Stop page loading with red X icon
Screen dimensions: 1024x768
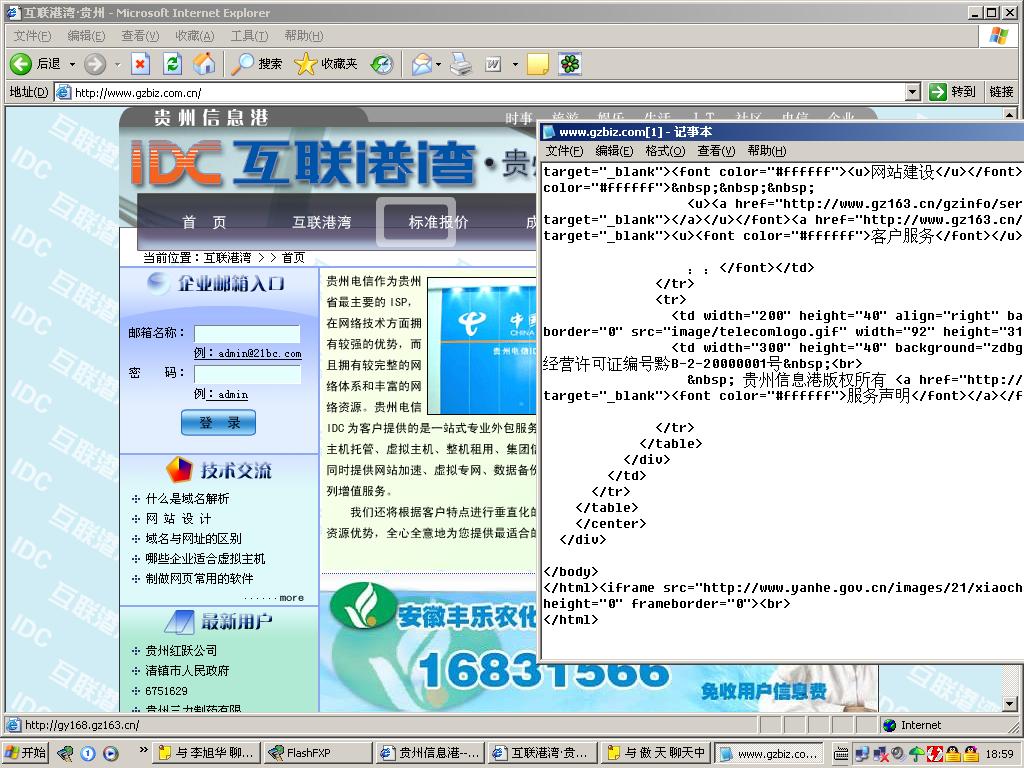[x=140, y=63]
